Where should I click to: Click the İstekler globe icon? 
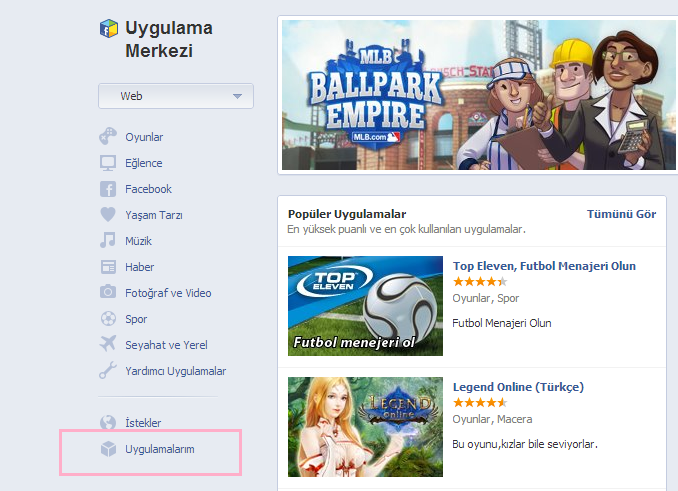point(108,422)
